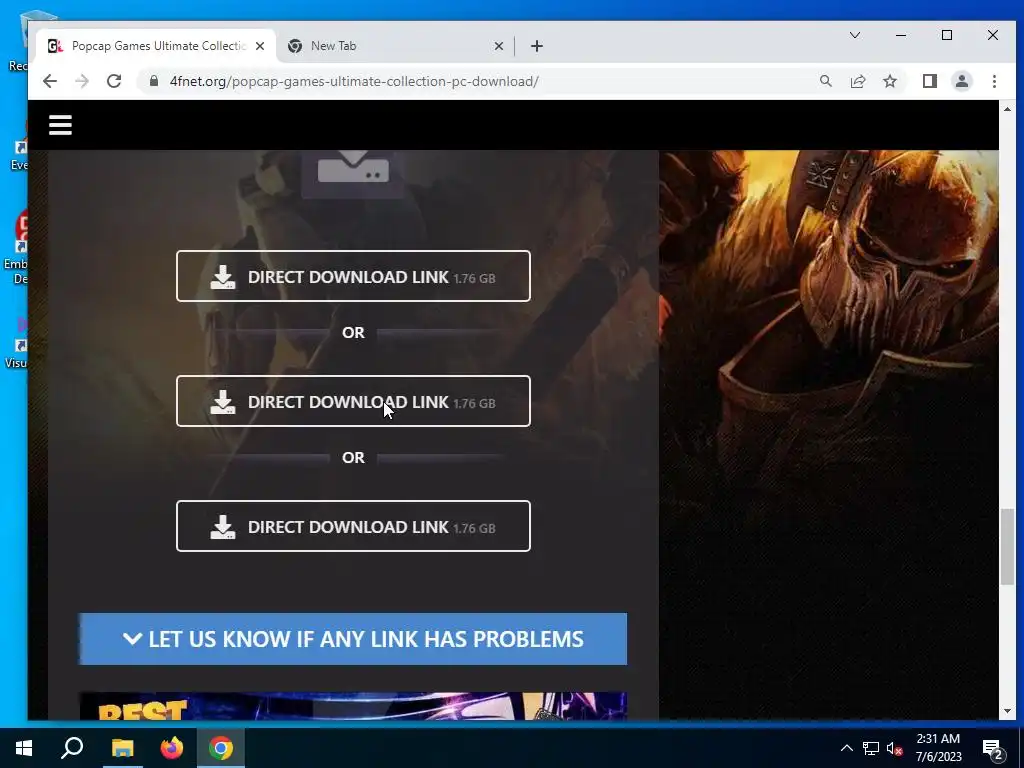Open the search-in-page zoom magnifier icon
This screenshot has height=768, width=1024.
[x=825, y=81]
